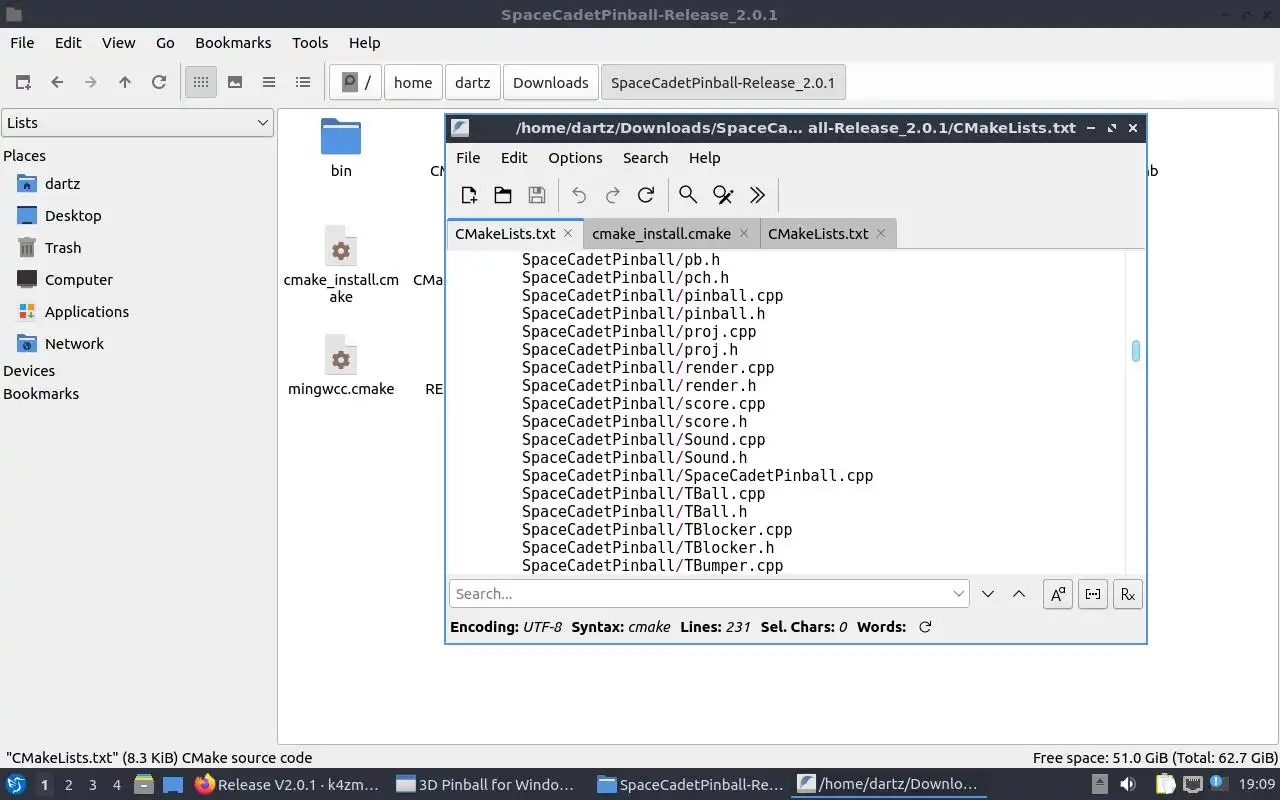This screenshot has width=1280, height=800.
Task: Open the search history dropdown arrow
Action: point(960,594)
